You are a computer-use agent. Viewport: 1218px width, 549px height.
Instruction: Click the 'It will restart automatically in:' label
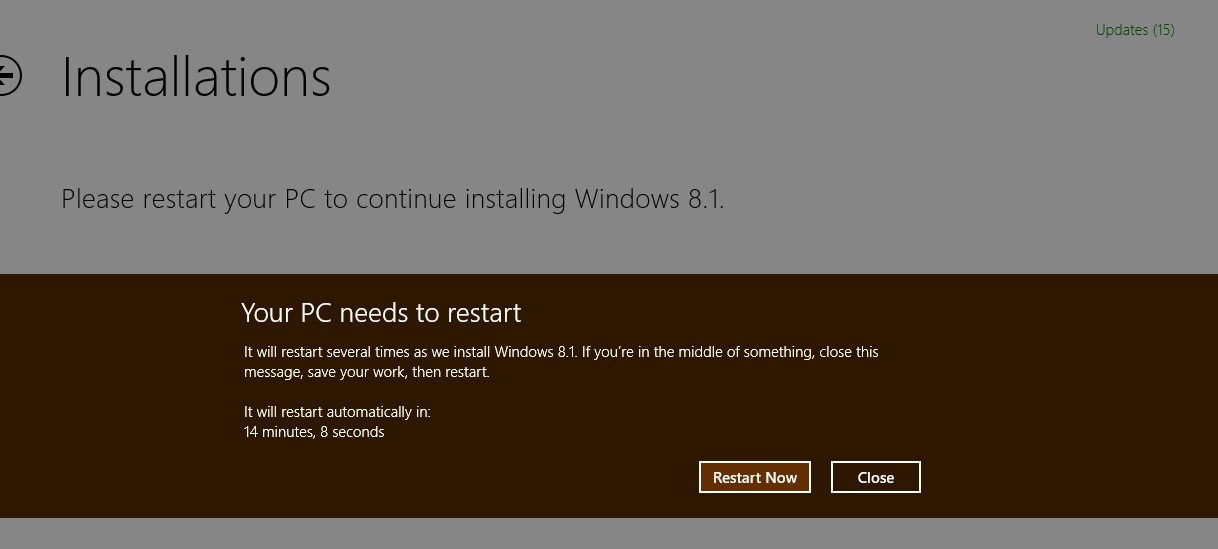point(337,412)
